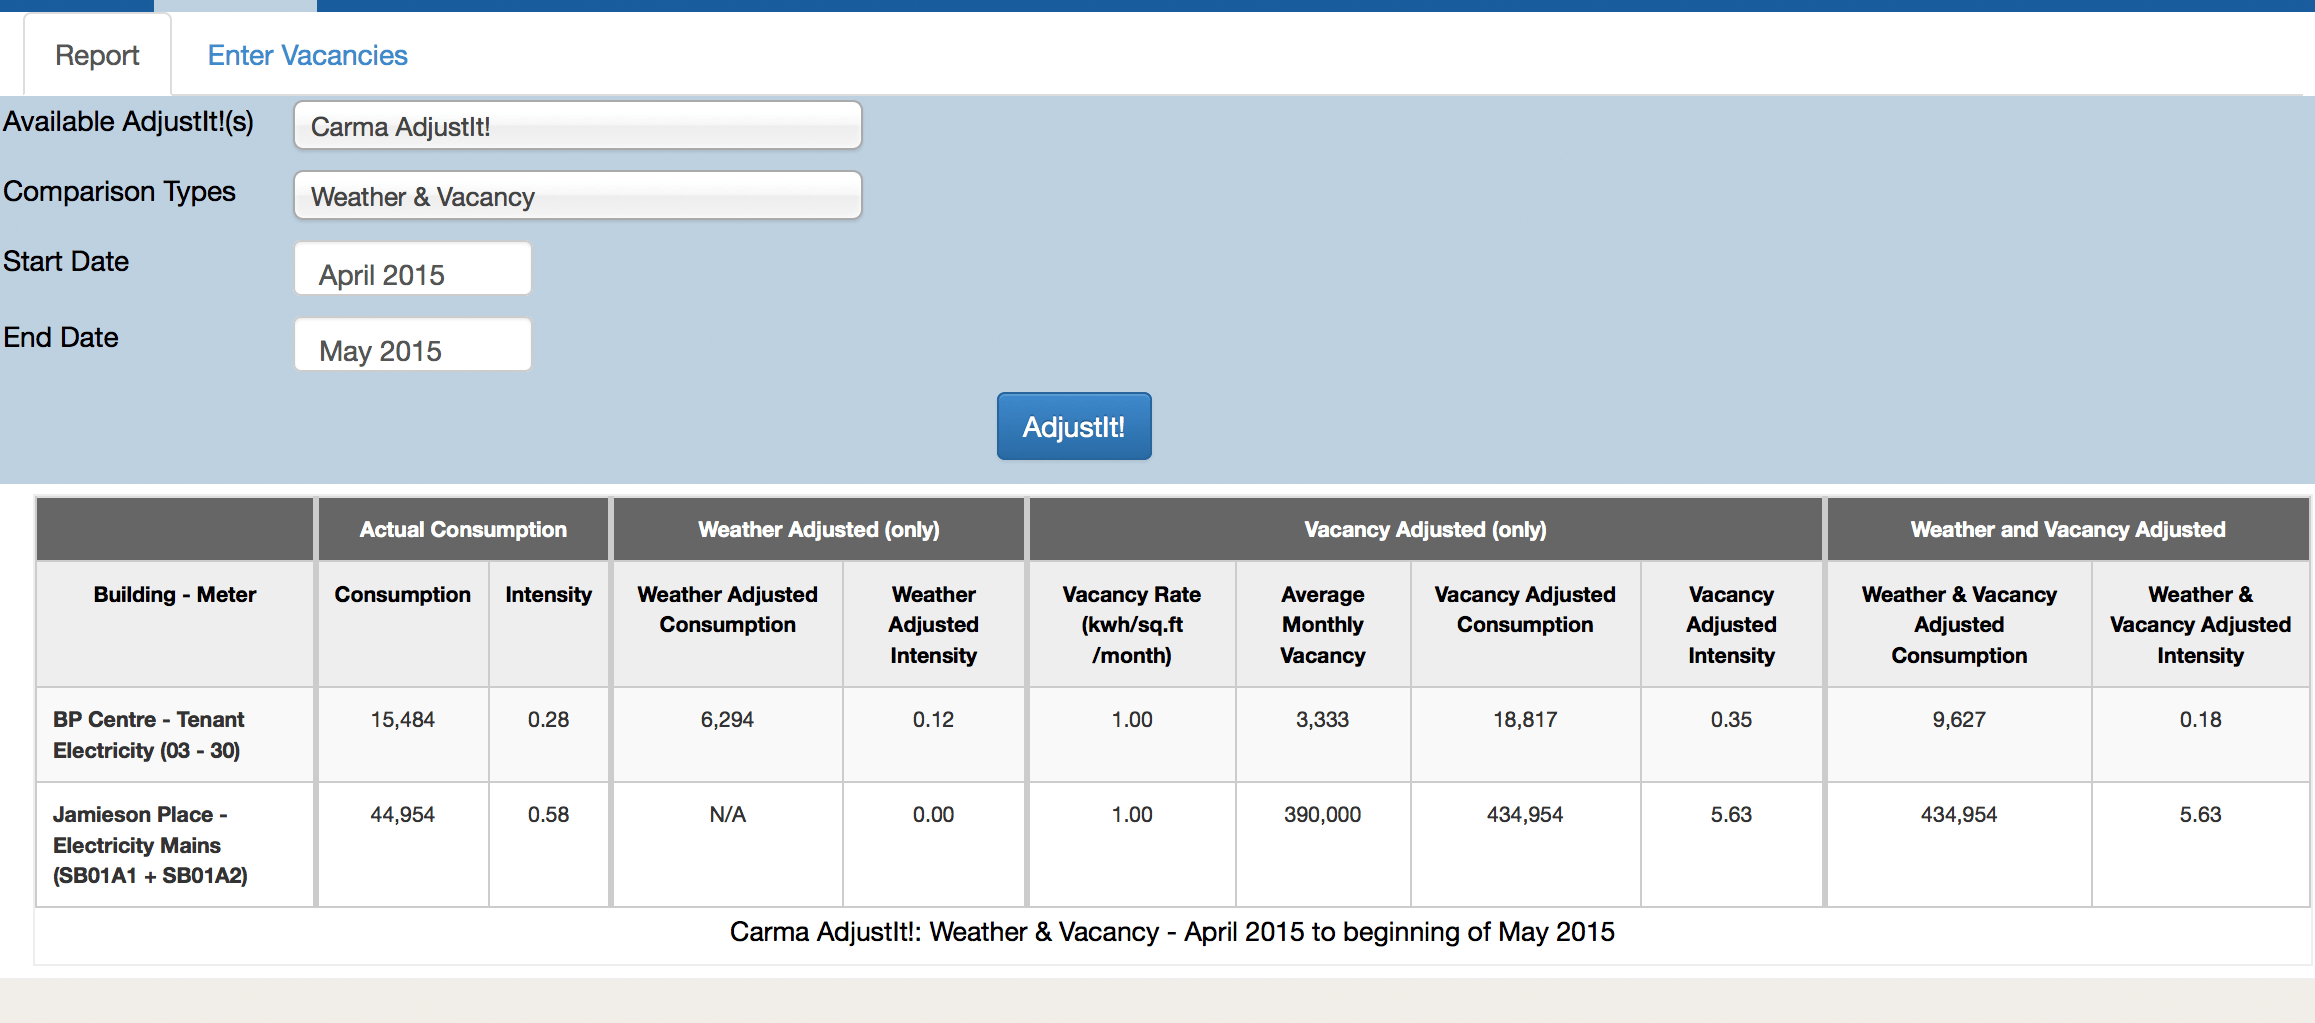This screenshot has height=1023, width=2315.
Task: Open the Available AdjustIt!(s) dropdown
Action: click(577, 125)
